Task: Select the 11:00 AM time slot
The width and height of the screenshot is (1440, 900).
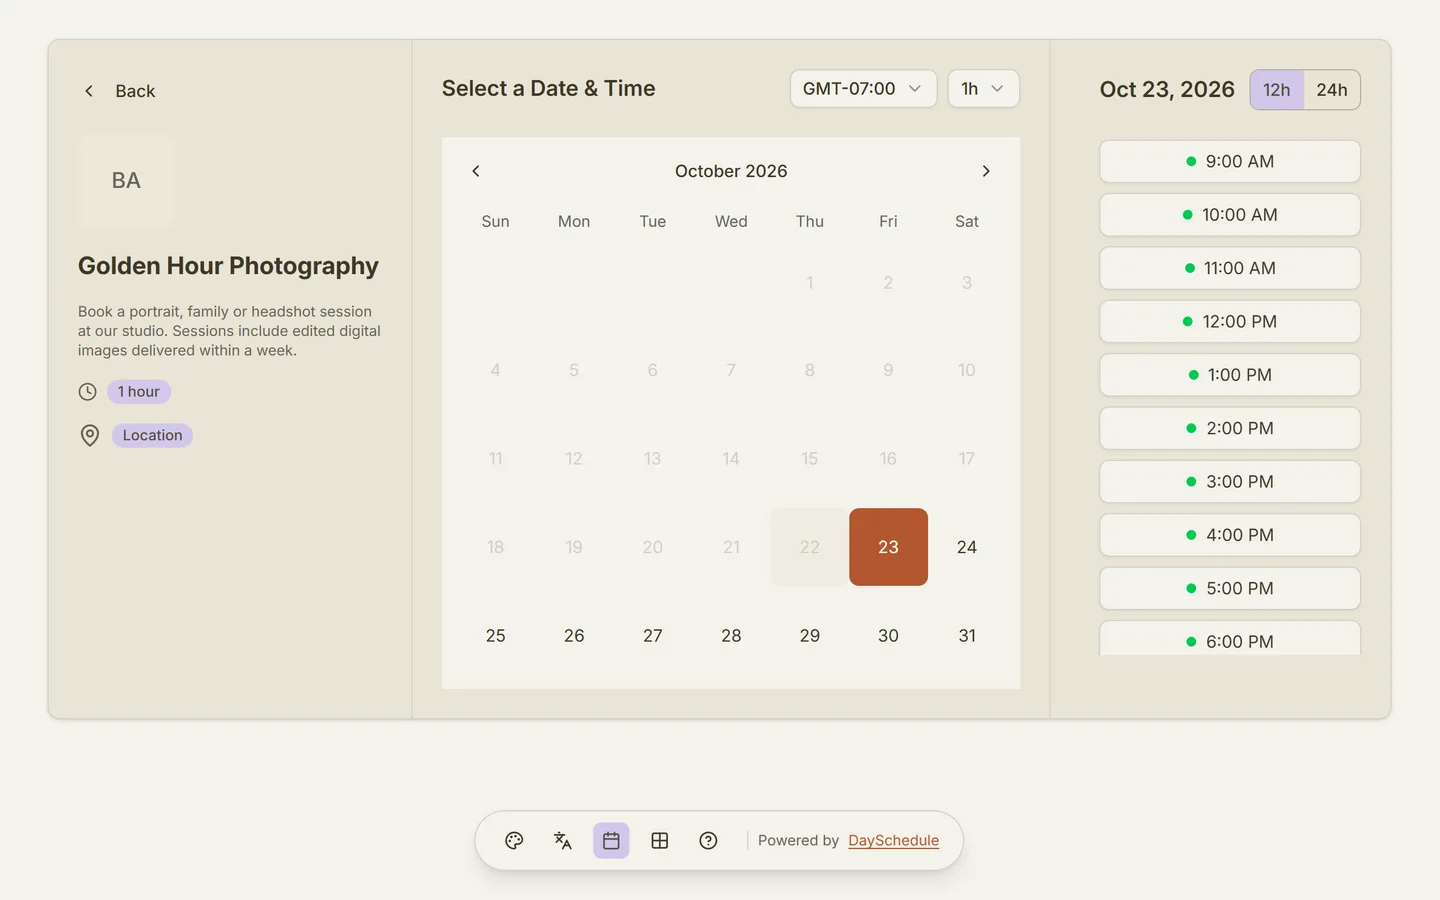Action: (1230, 268)
